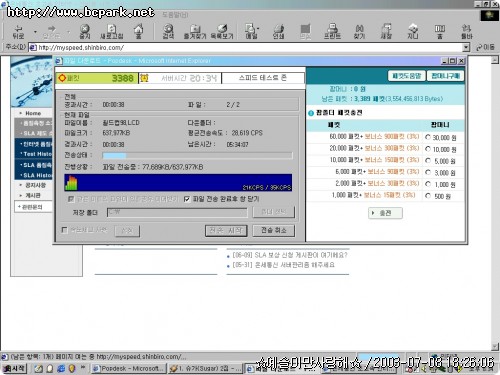Viewport: 500px width, 375px height.
Task: Click the 지니 toolbar icon
Action: click(x=413, y=32)
